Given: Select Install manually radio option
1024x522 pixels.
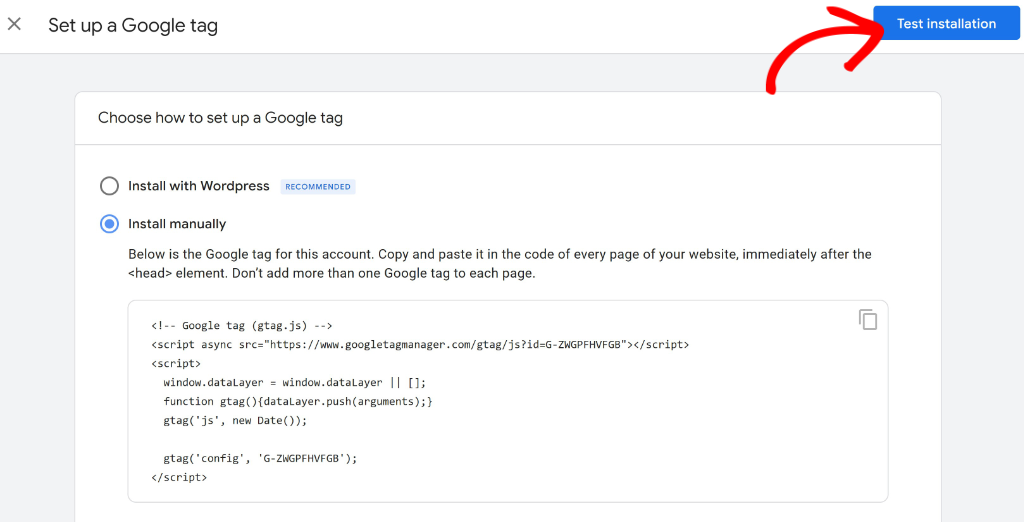Looking at the screenshot, I should (109, 224).
